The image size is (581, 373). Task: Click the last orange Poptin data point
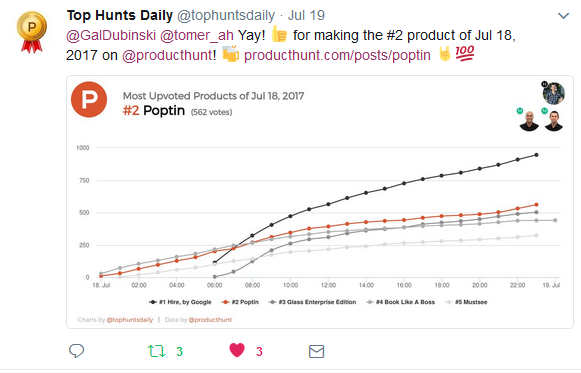tap(536, 204)
